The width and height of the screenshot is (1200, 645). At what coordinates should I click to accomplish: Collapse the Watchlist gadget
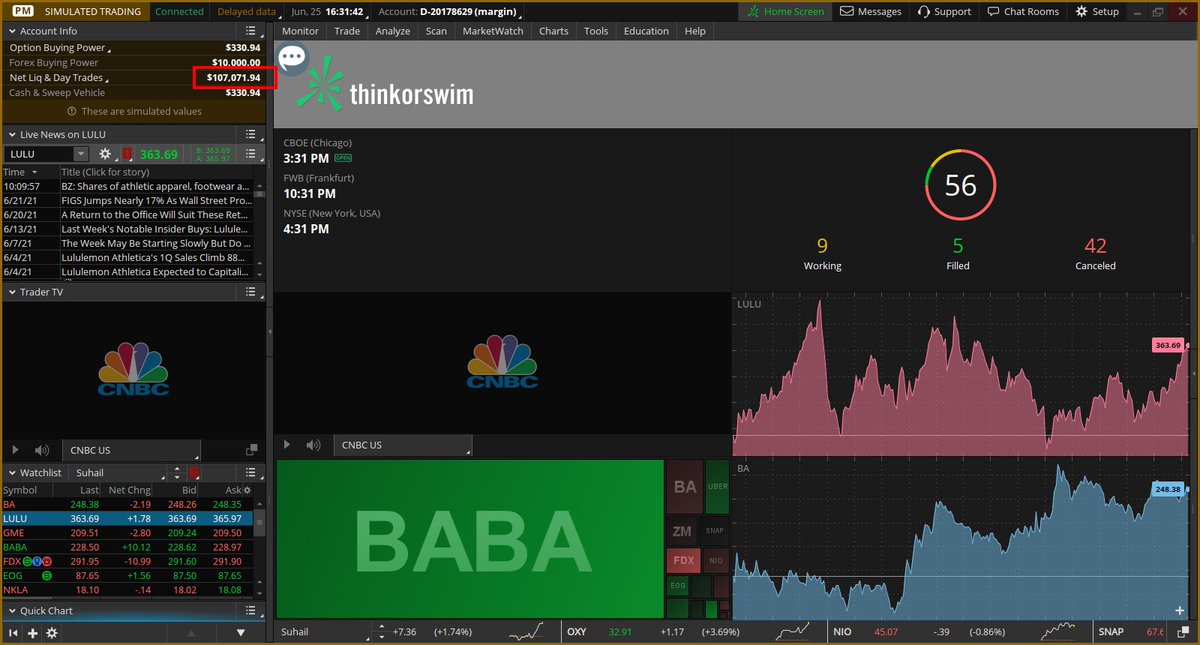(11, 472)
